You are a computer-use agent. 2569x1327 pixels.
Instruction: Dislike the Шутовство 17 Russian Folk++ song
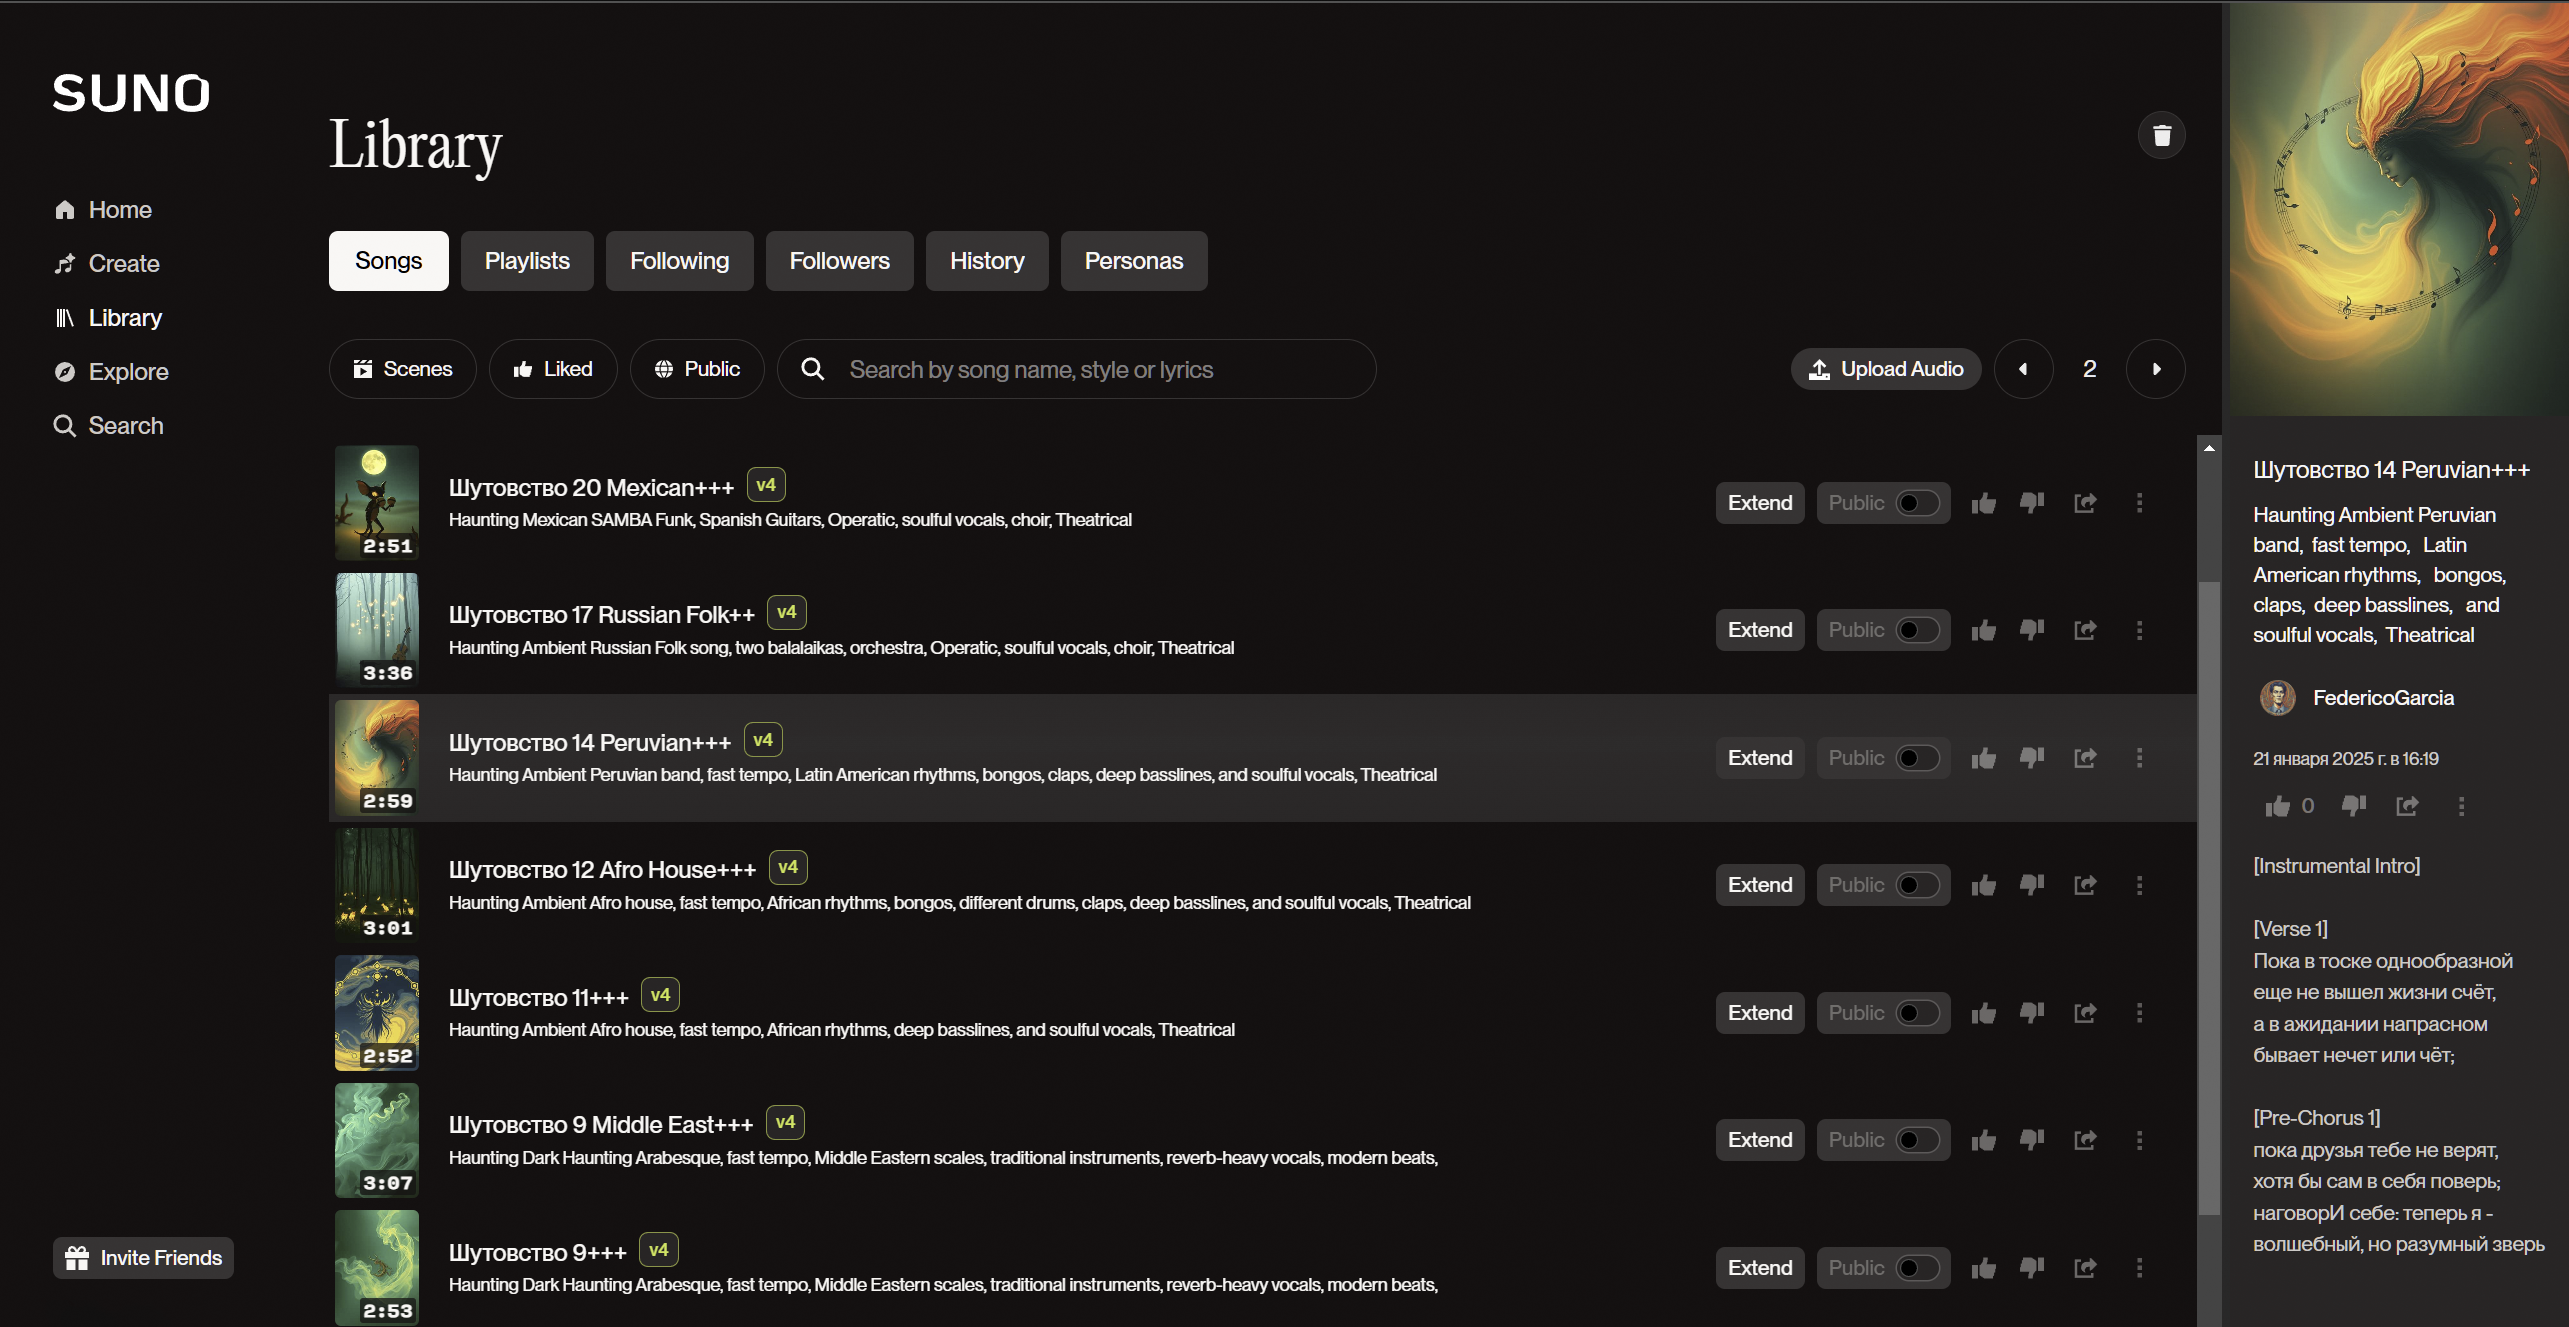(x=2032, y=630)
